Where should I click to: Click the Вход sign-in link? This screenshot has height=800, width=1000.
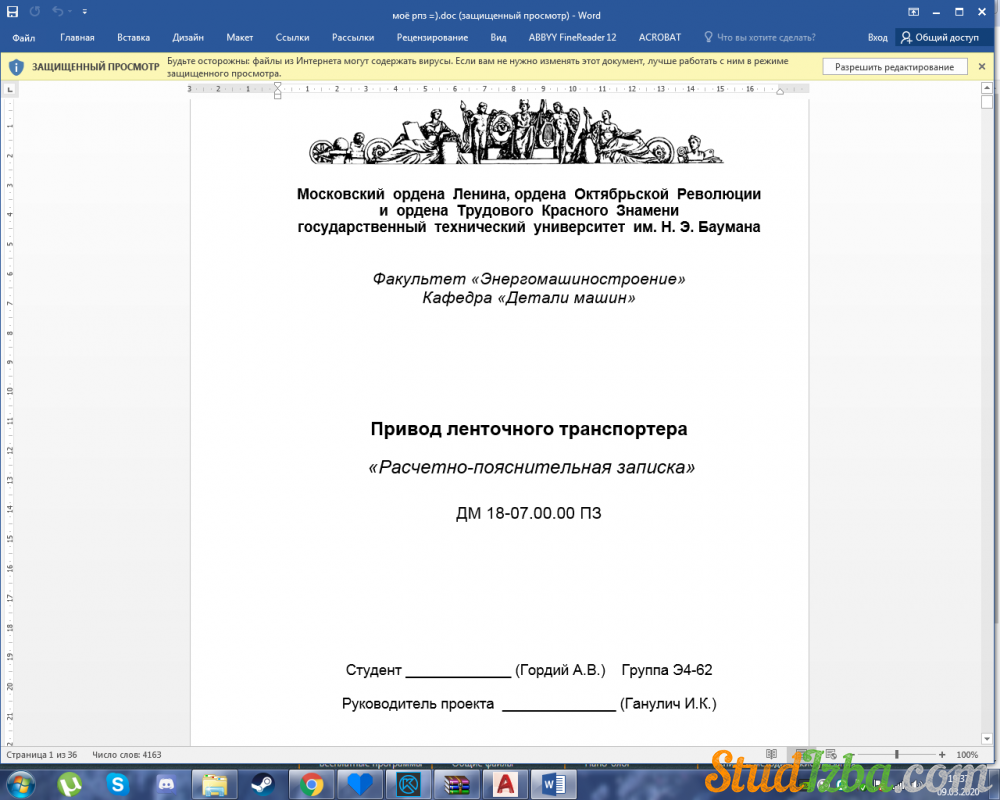pyautogui.click(x=878, y=38)
